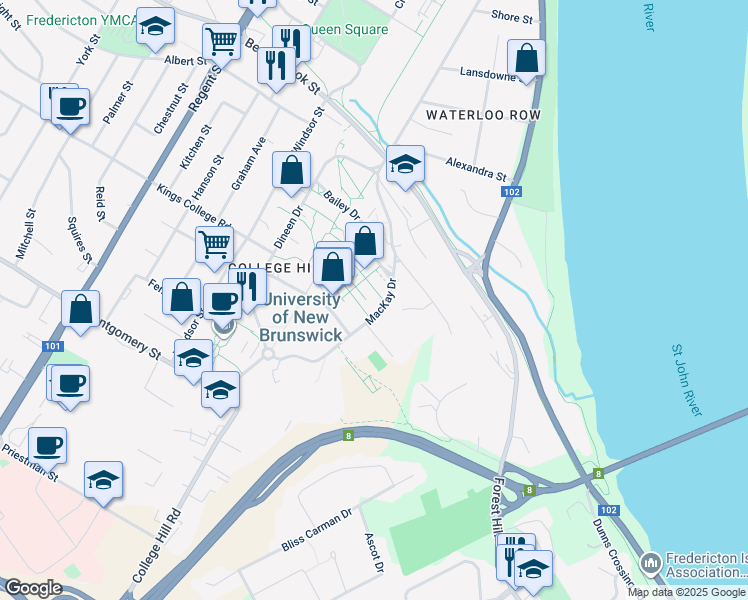This screenshot has width=748, height=600.
Task: Click the Ascot Dr street label
Action: (374, 553)
